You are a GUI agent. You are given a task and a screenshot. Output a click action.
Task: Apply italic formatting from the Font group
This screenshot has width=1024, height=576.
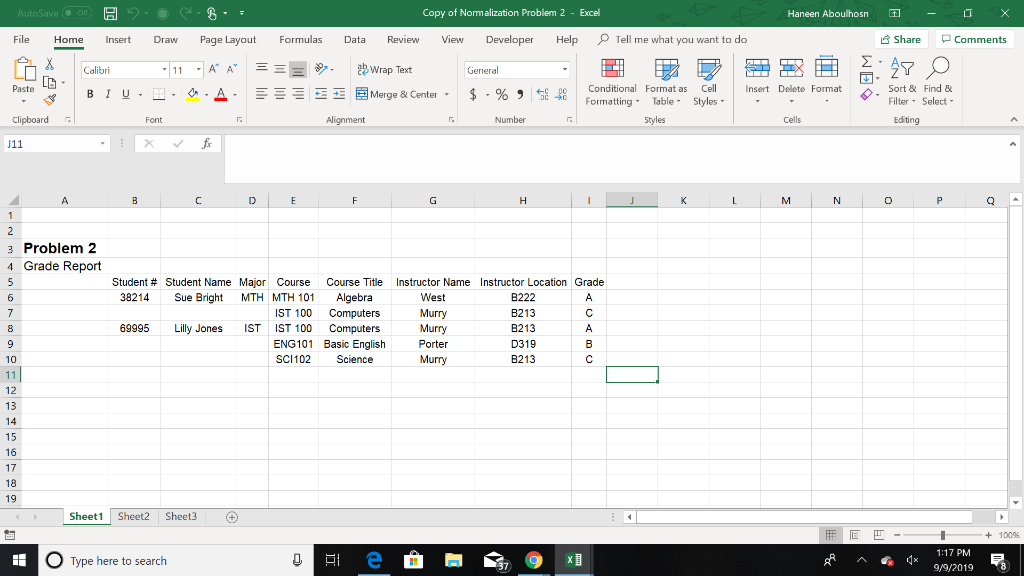pyautogui.click(x=107, y=92)
